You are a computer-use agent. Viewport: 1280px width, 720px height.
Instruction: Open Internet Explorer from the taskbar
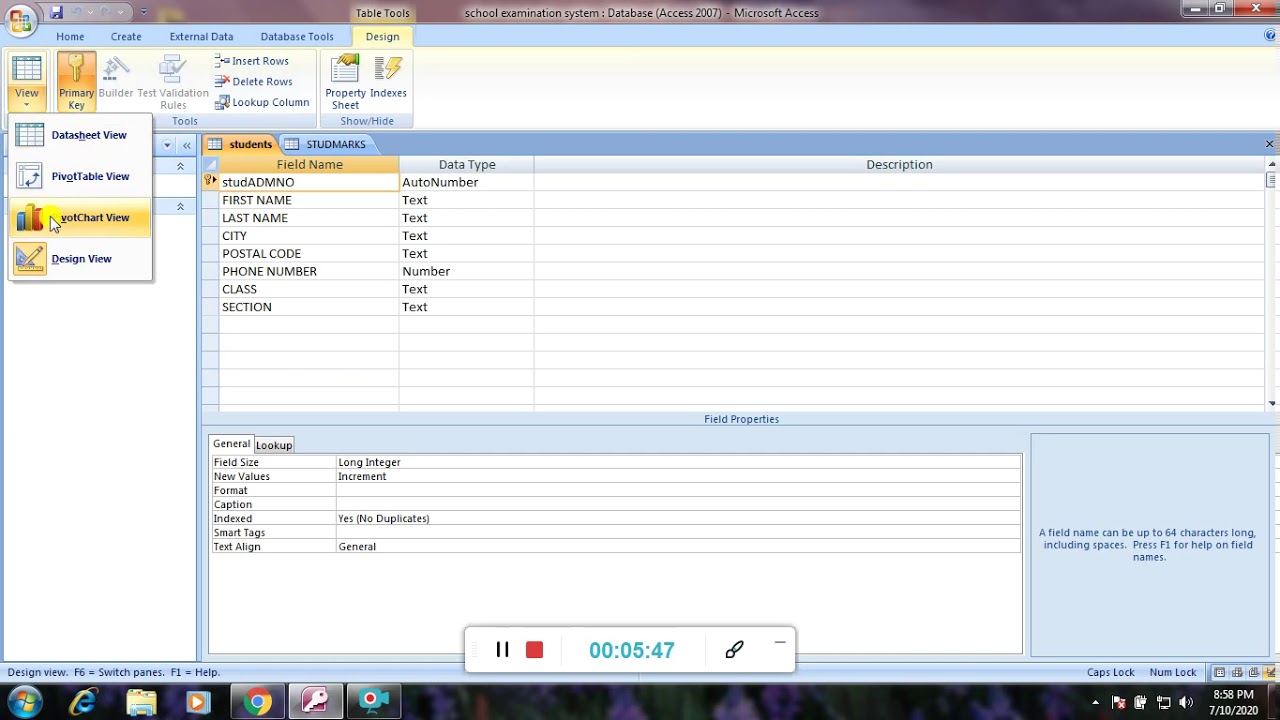click(83, 702)
